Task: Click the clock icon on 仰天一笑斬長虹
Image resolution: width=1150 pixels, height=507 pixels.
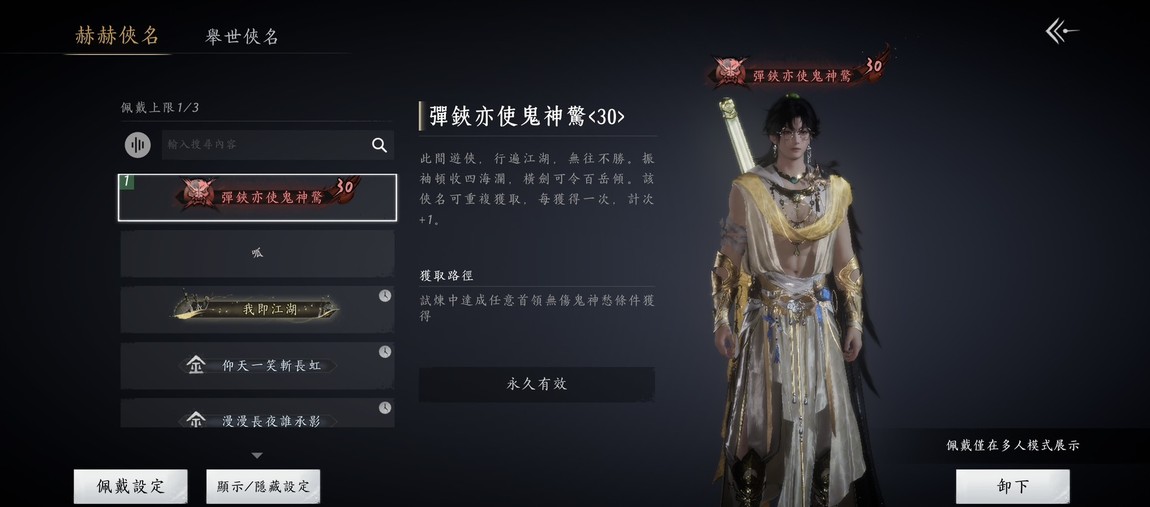Action: [x=385, y=352]
